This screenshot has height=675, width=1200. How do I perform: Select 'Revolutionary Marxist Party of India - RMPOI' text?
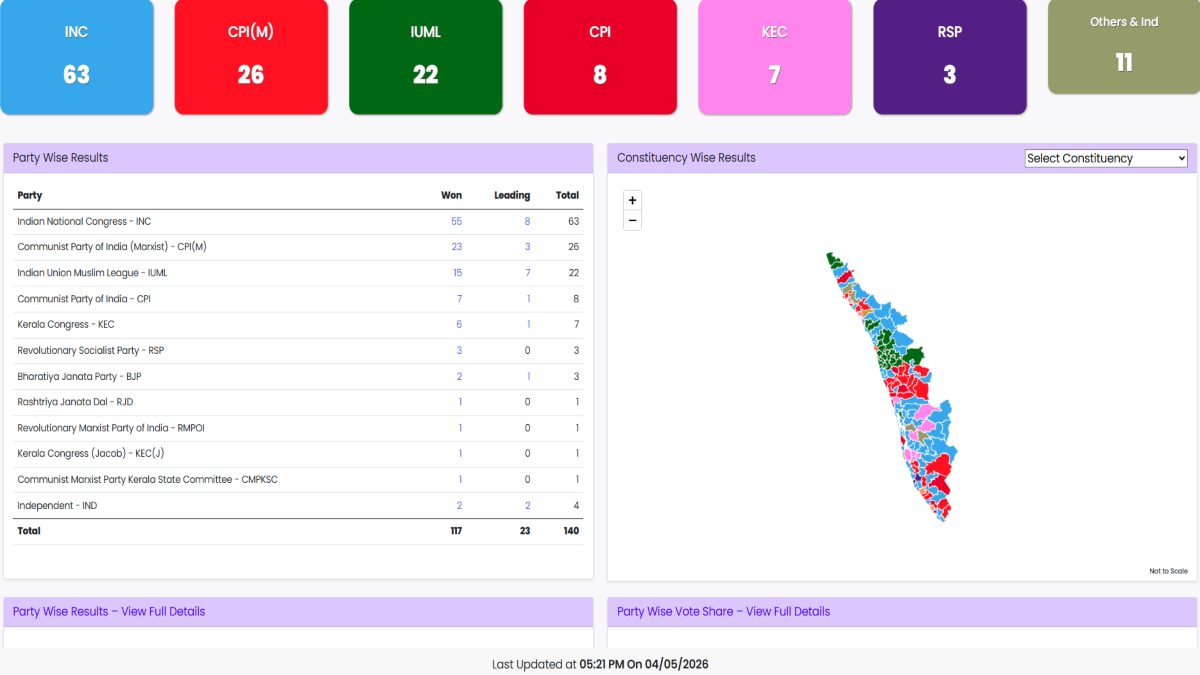pos(111,428)
